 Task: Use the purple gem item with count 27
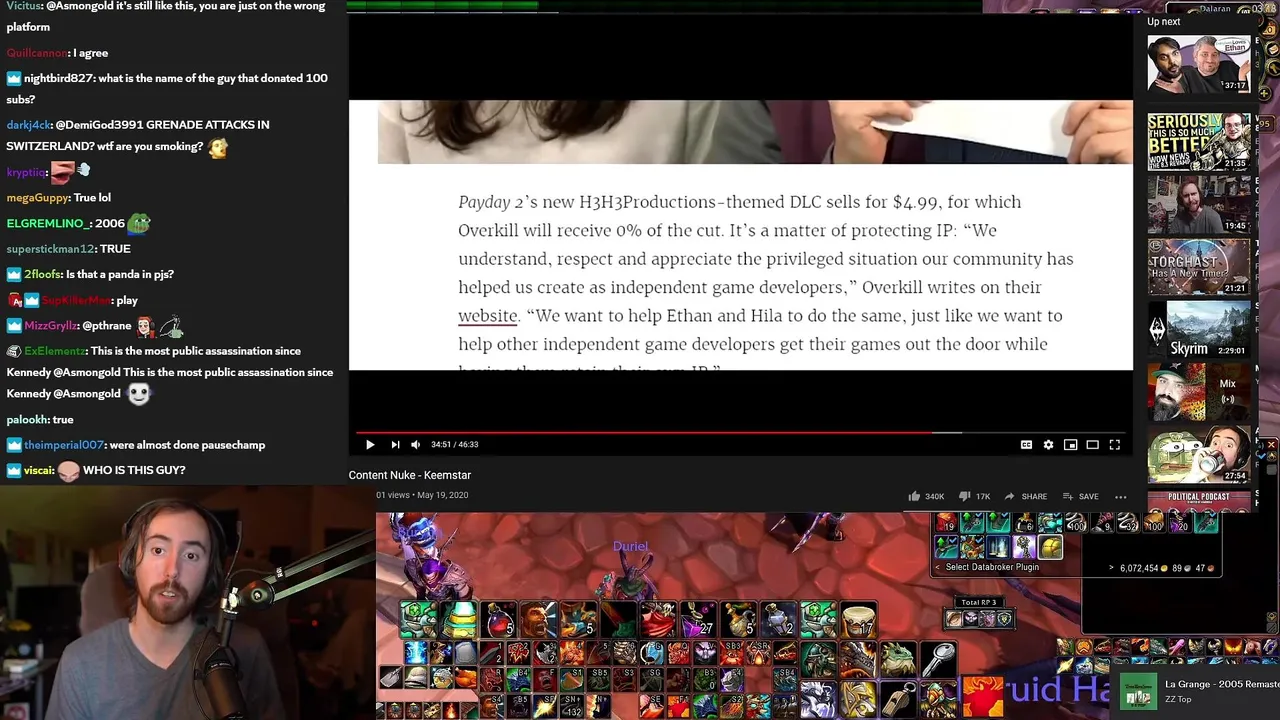pos(699,620)
